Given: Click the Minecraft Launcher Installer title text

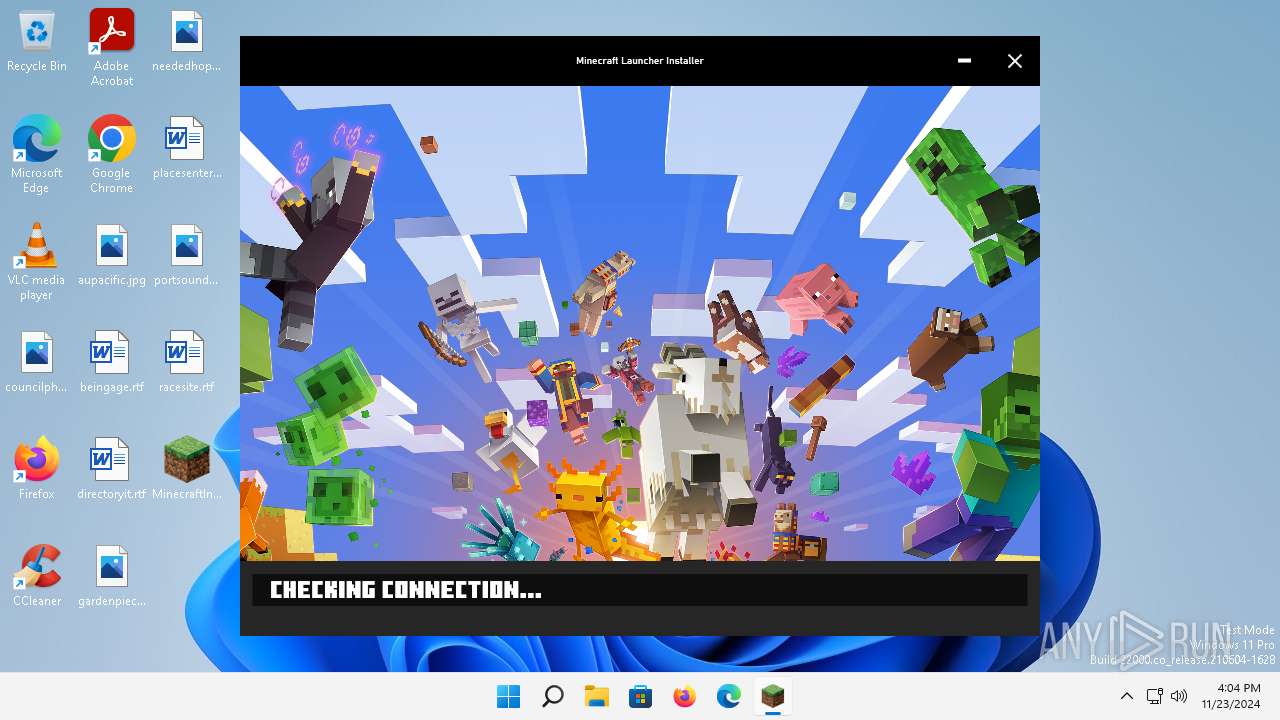Looking at the screenshot, I should tap(640, 61).
